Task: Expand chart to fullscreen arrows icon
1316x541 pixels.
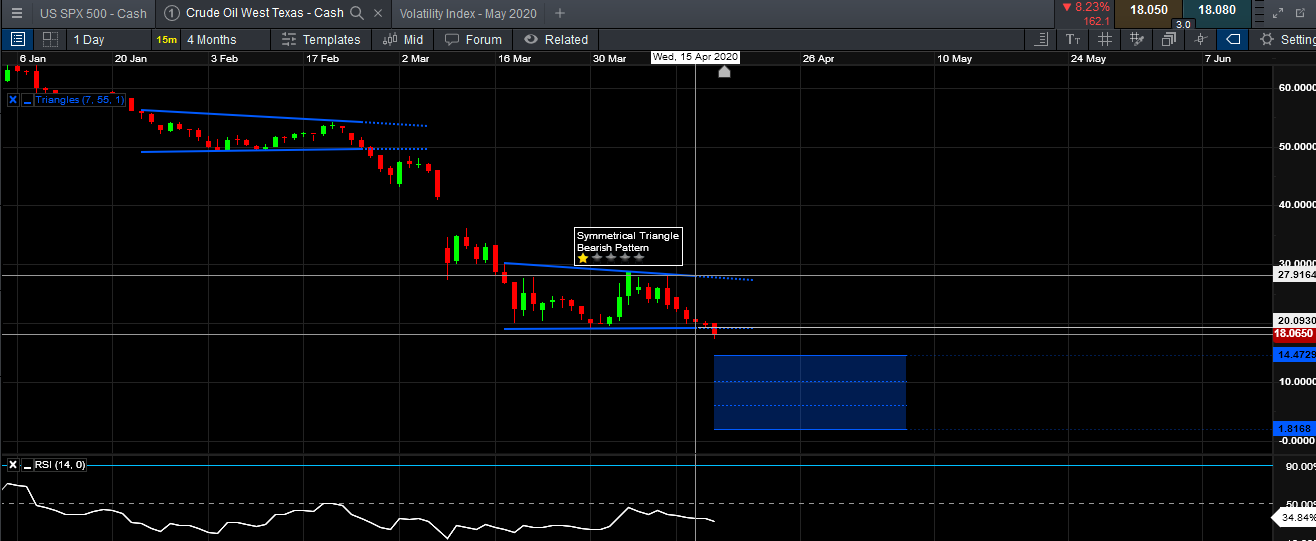Action: coord(1279,13)
